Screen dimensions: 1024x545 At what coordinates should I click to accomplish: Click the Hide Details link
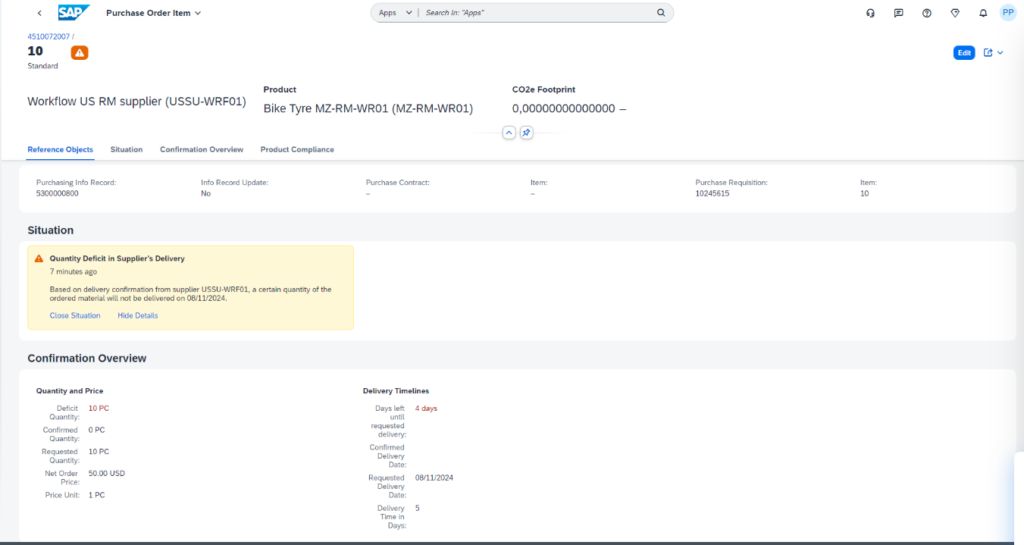click(x=137, y=315)
